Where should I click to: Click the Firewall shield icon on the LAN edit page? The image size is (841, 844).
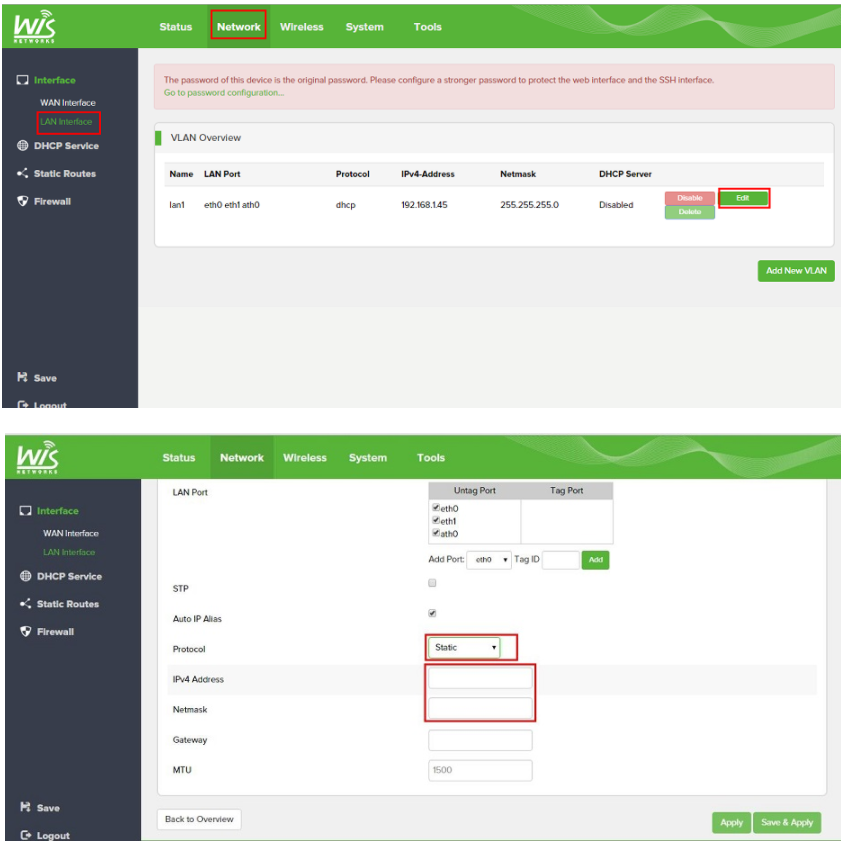[x=26, y=632]
